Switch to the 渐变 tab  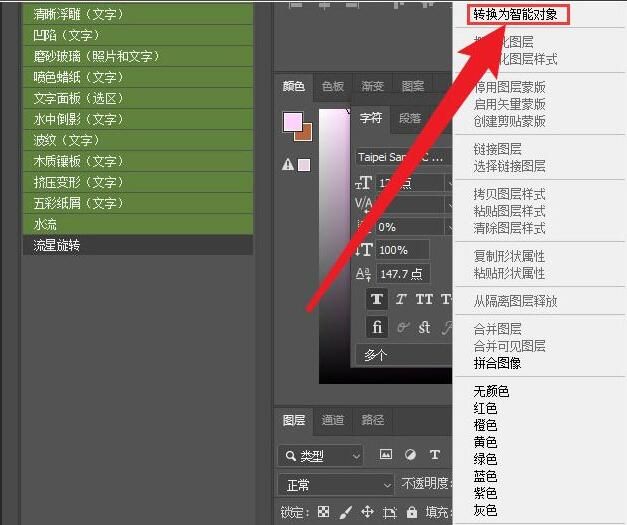click(373, 86)
